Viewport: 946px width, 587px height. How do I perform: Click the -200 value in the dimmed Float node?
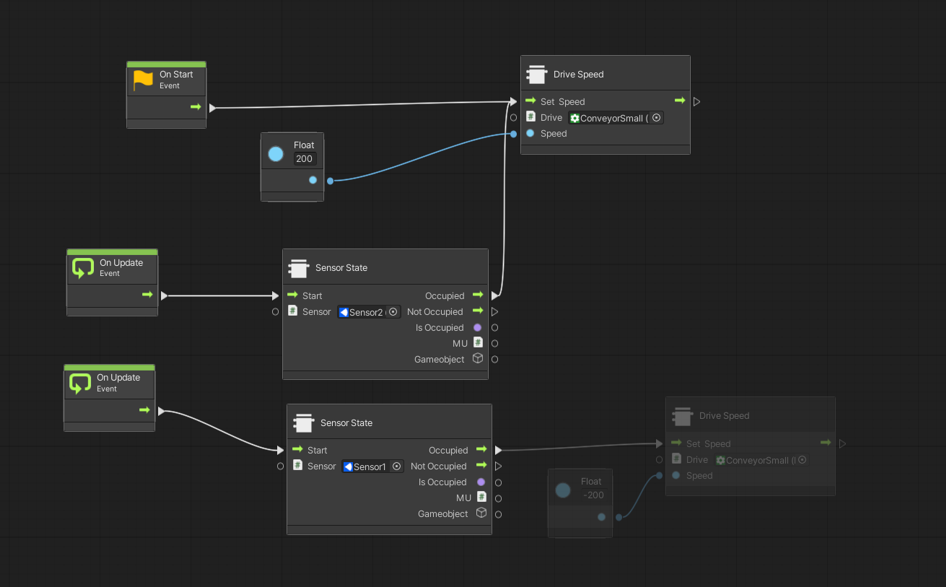(x=593, y=495)
